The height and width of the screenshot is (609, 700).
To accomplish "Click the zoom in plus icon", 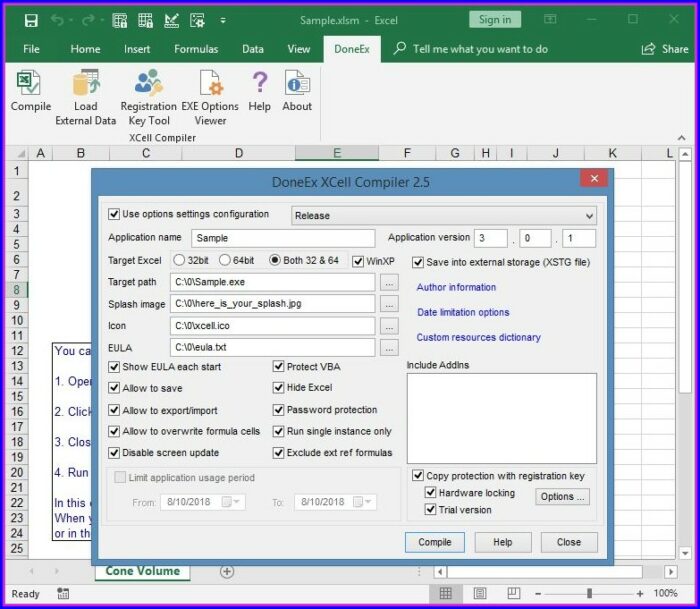I will [640, 593].
